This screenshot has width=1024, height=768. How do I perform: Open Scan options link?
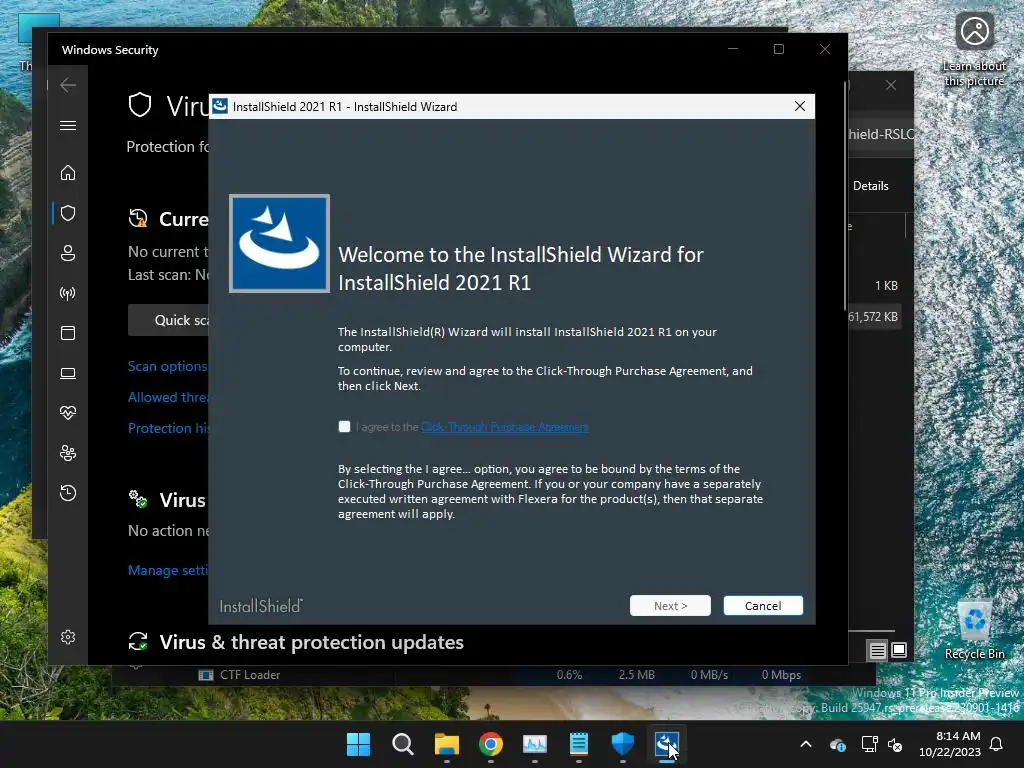[168, 366]
